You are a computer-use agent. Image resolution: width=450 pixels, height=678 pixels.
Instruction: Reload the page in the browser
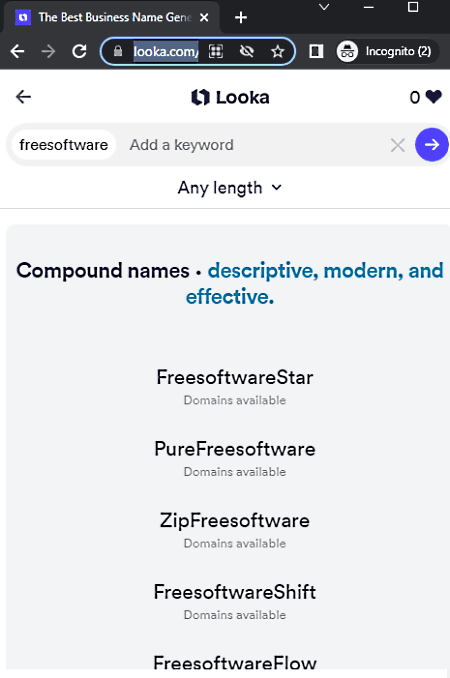pos(79,51)
